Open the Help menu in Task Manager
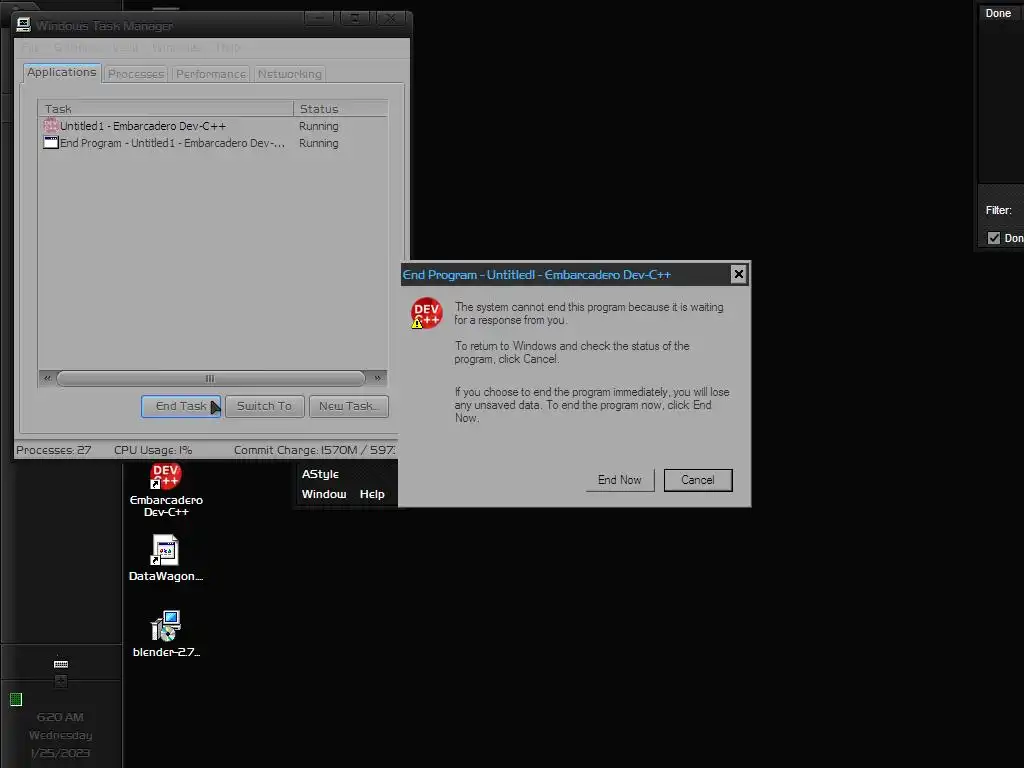The width and height of the screenshot is (1024, 768). coord(228,48)
